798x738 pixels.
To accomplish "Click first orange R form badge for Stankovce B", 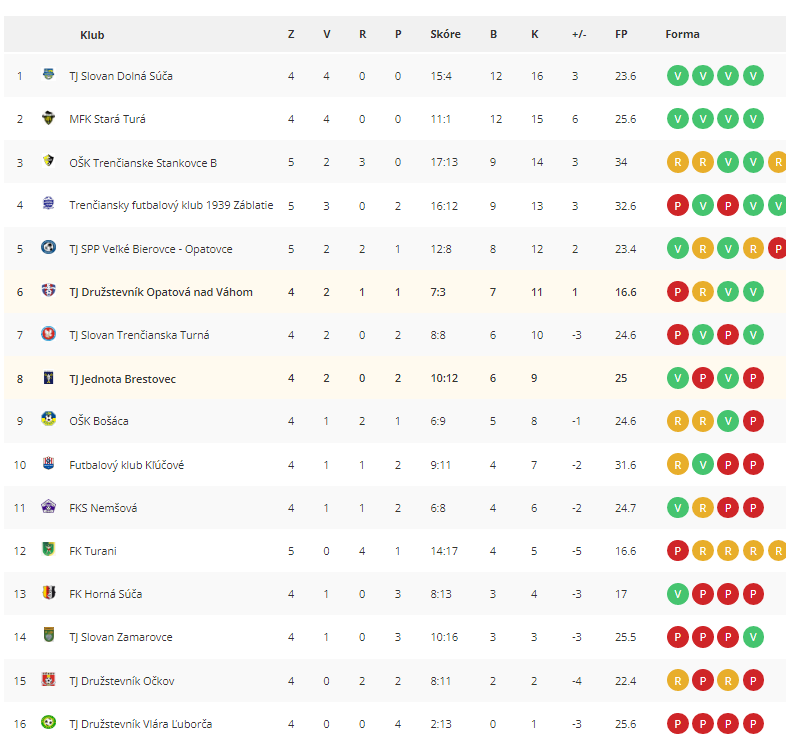I will click(x=677, y=162).
